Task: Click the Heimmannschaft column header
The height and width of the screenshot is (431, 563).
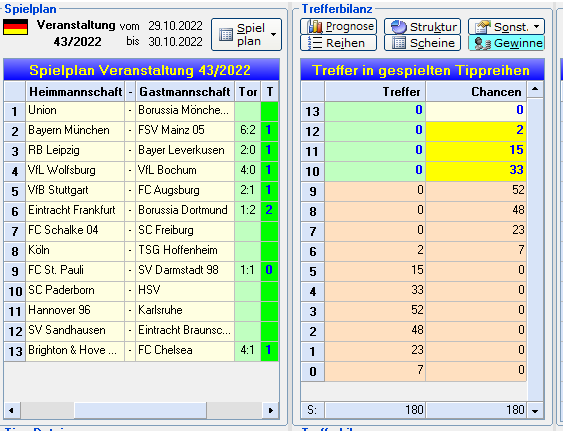Action: [x=75, y=92]
